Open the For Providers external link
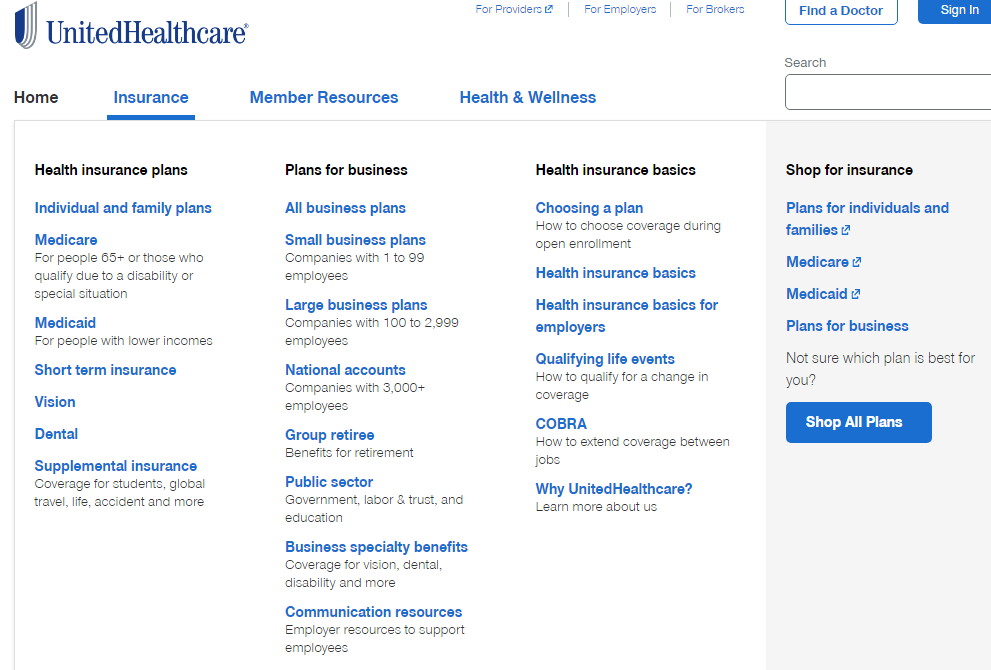 pyautogui.click(x=513, y=10)
